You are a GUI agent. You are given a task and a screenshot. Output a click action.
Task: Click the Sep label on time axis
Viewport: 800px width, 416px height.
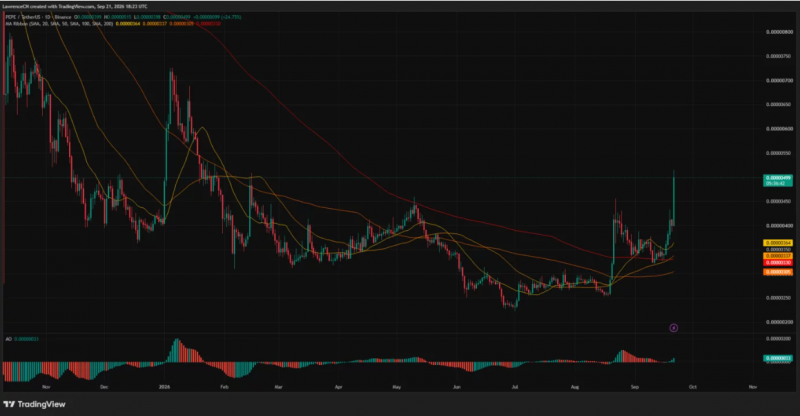click(x=635, y=387)
